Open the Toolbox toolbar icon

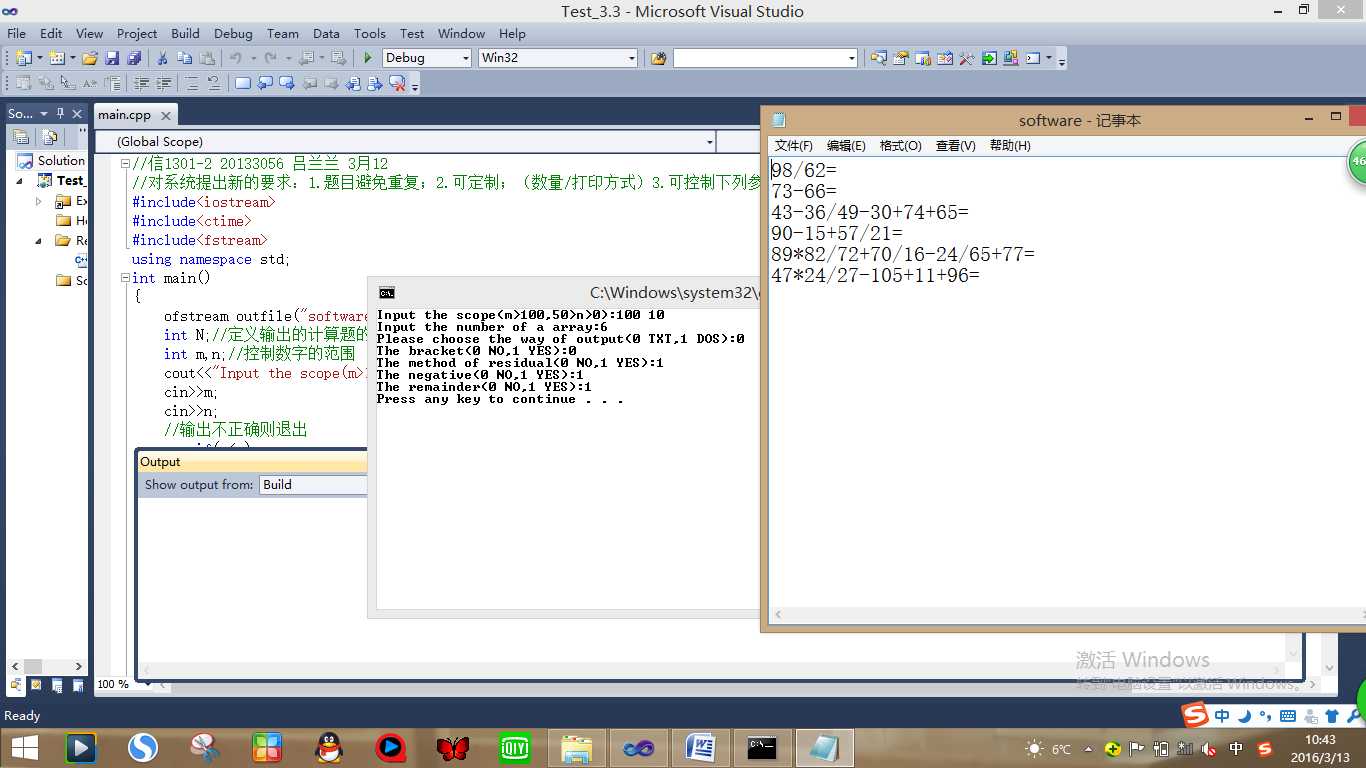click(967, 58)
